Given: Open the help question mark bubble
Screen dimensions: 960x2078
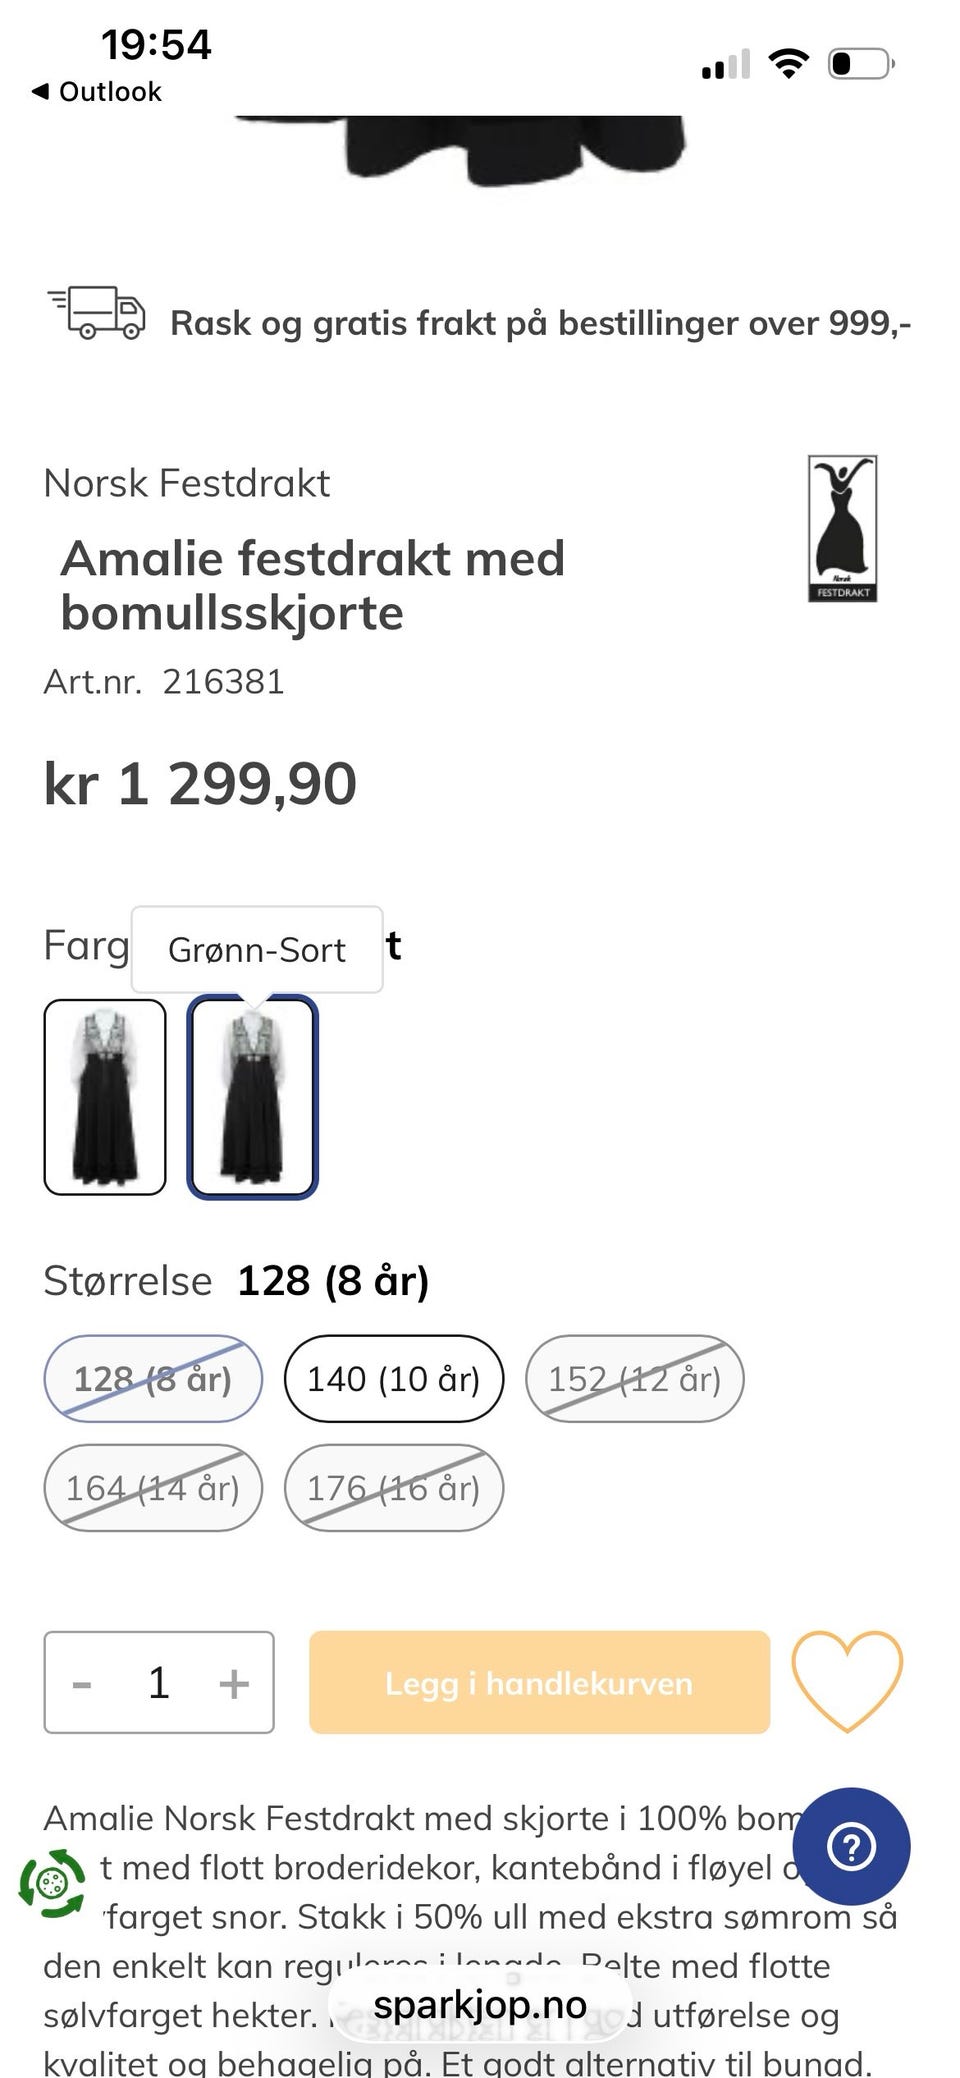Looking at the screenshot, I should click(851, 1846).
